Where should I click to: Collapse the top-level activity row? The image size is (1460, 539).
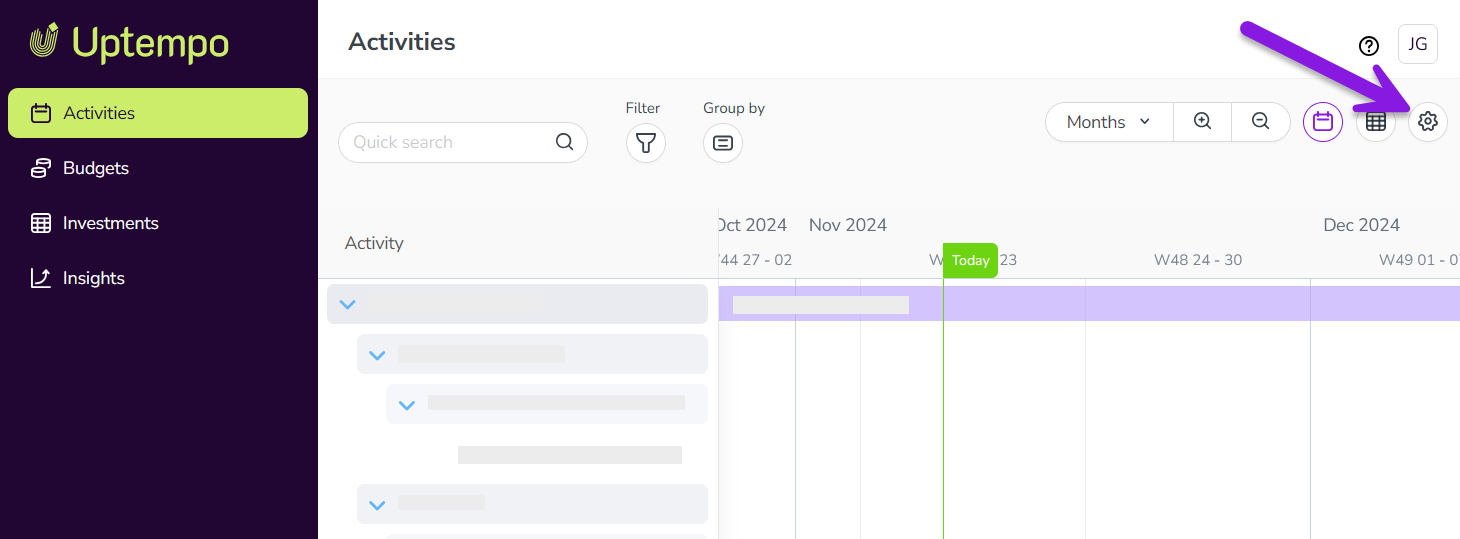(x=347, y=304)
